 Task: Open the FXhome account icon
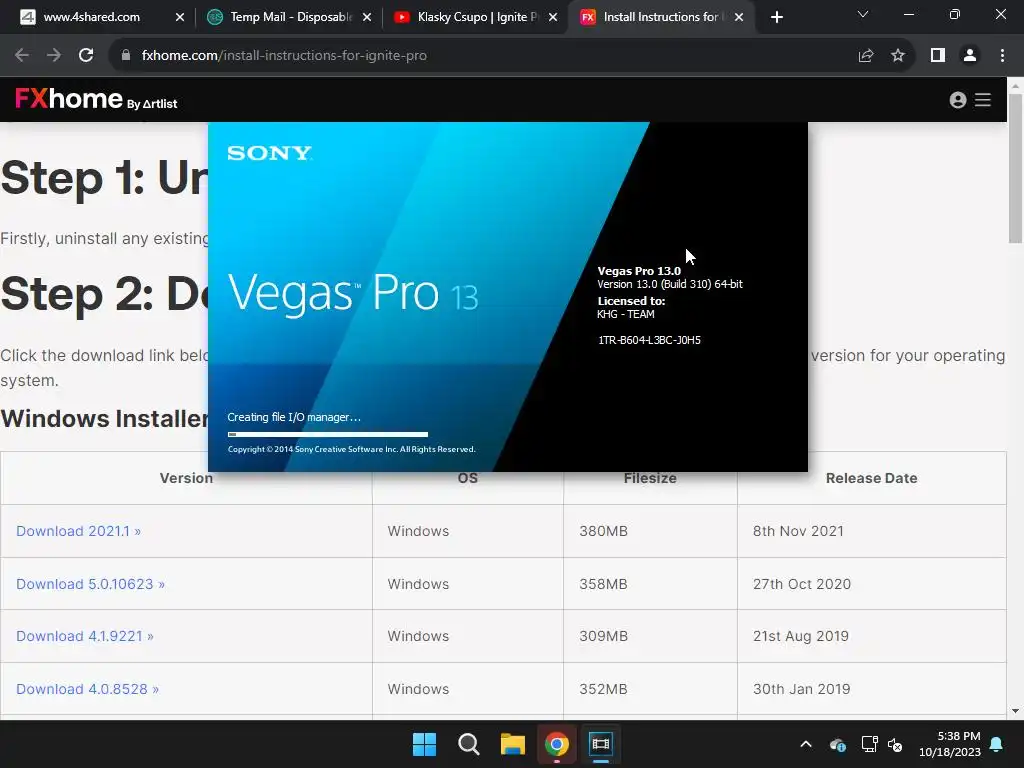957,99
